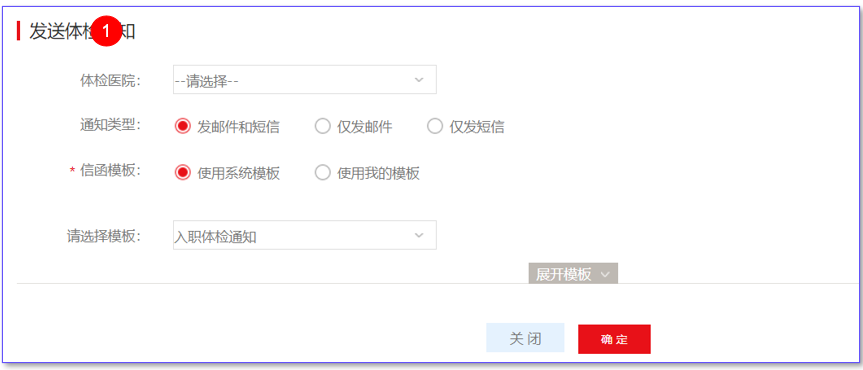
Task: Click the 体检医院 field label
Action: (x=111, y=80)
